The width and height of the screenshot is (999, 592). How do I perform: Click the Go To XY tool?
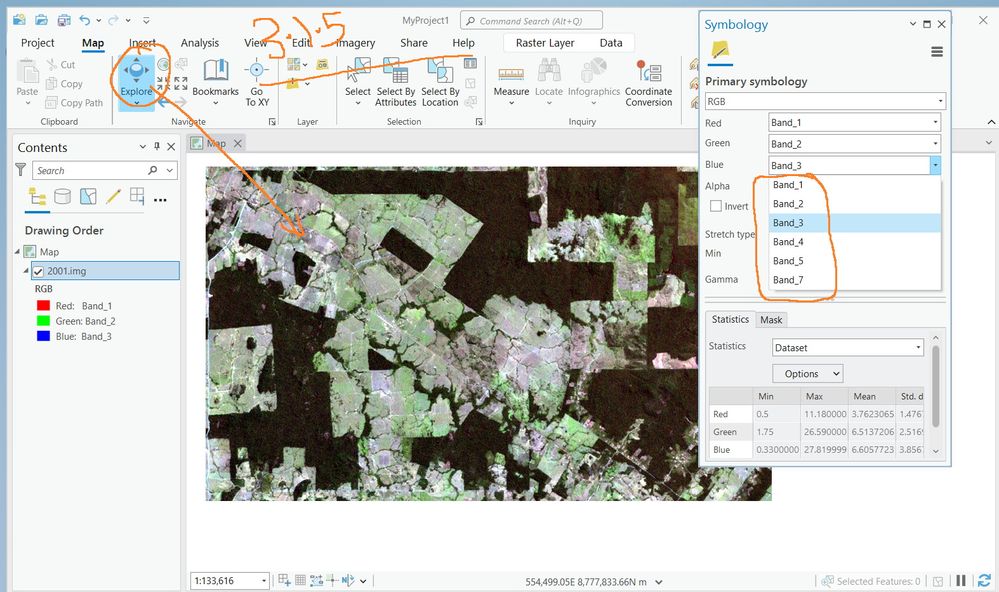pyautogui.click(x=257, y=81)
